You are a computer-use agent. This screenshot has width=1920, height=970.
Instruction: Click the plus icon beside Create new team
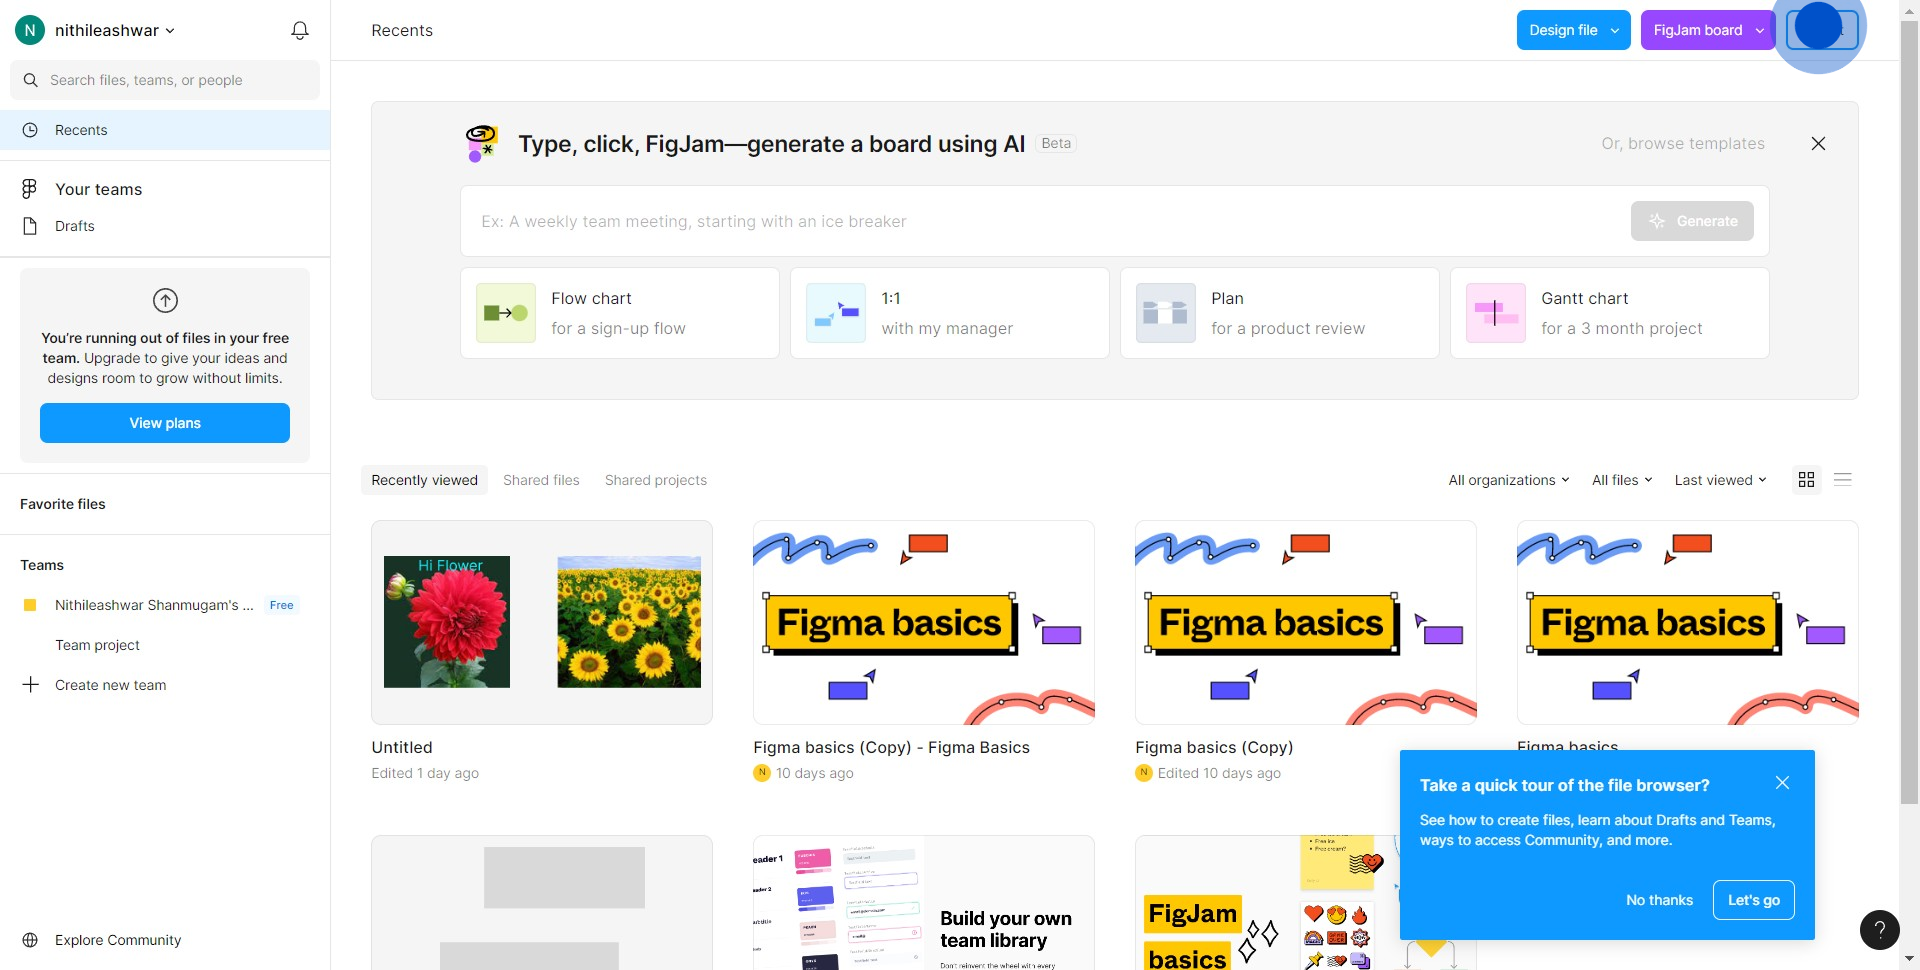30,685
